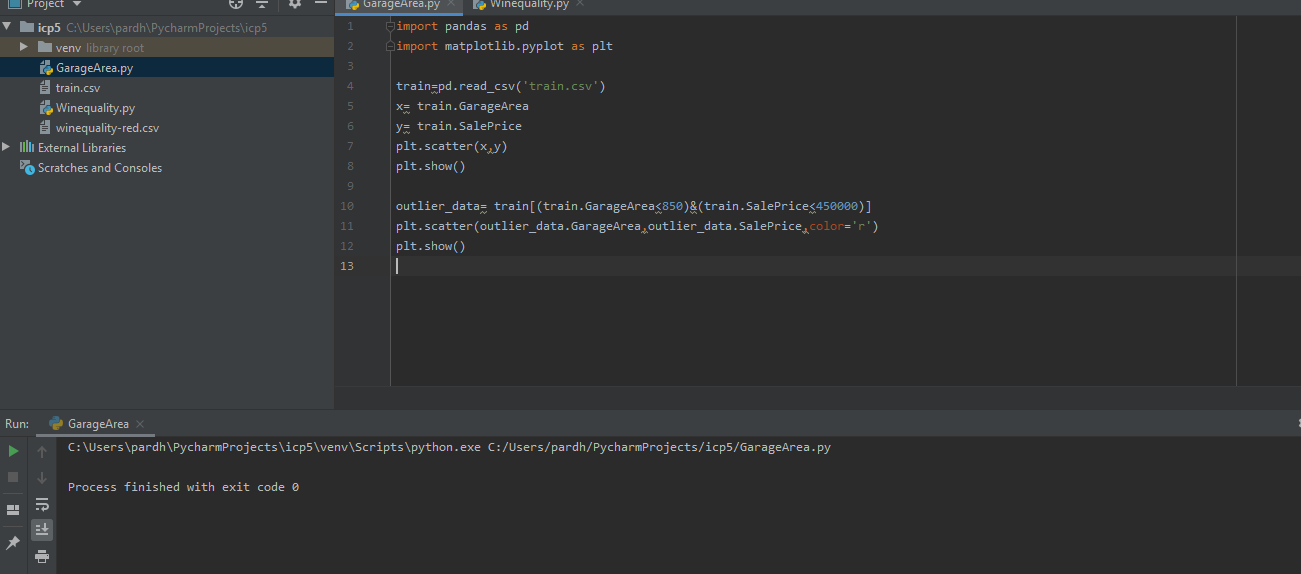Place cursor on empty line 13

pos(815,266)
